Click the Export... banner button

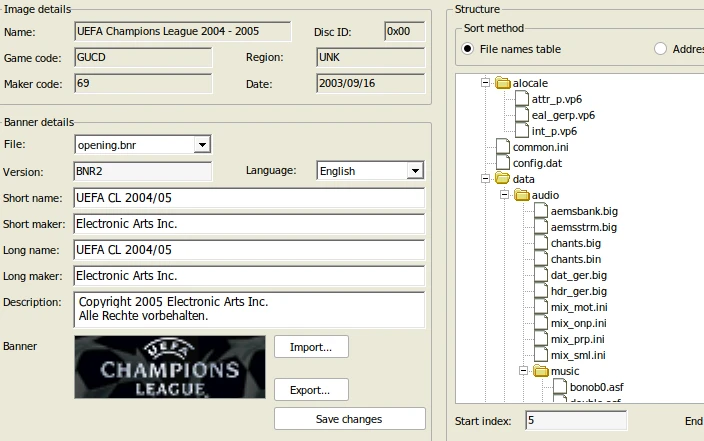[x=311, y=389]
